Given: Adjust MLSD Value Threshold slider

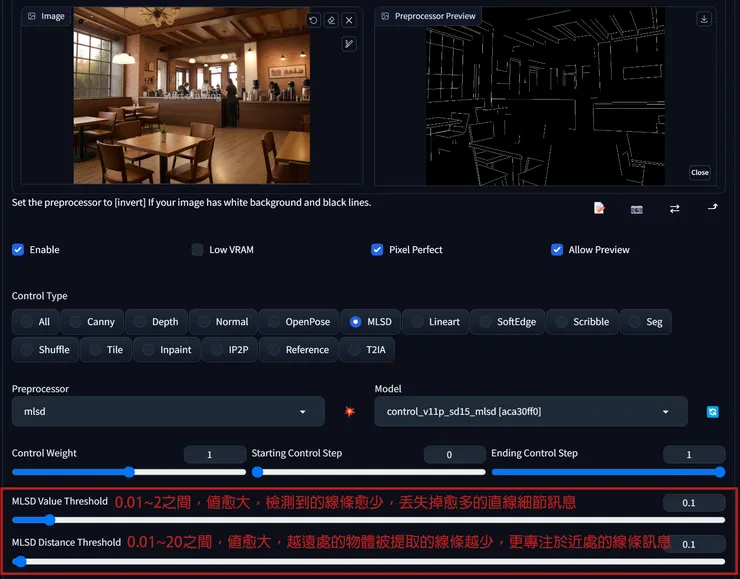Looking at the screenshot, I should [x=369, y=520].
